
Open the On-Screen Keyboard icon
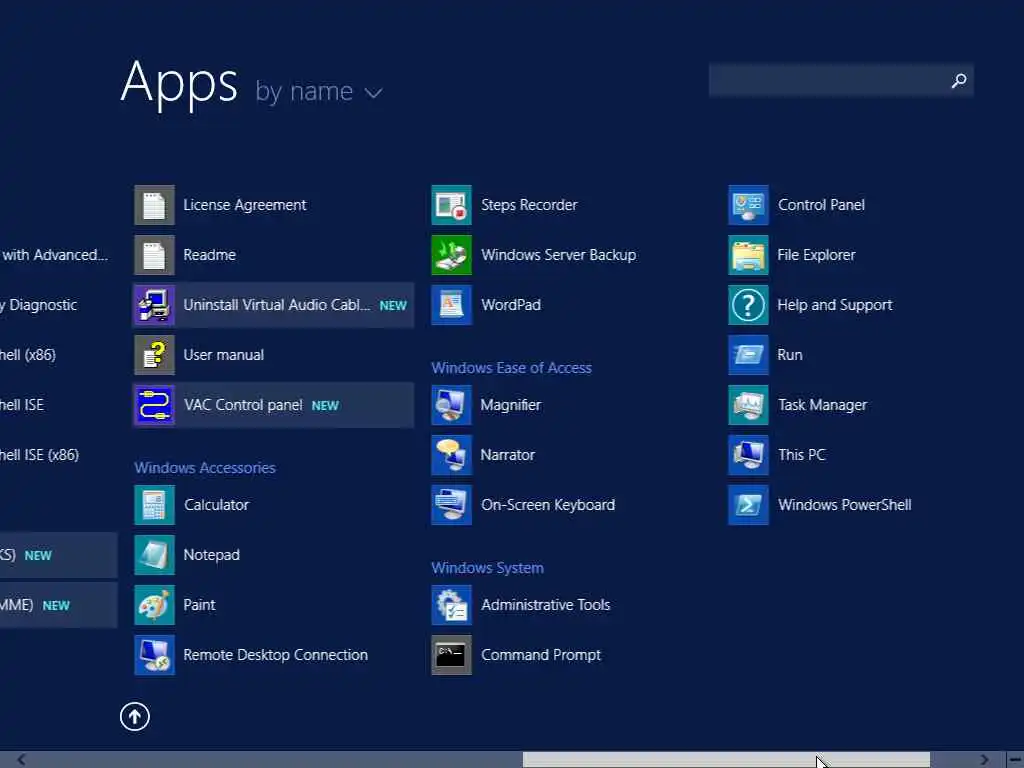coord(451,505)
